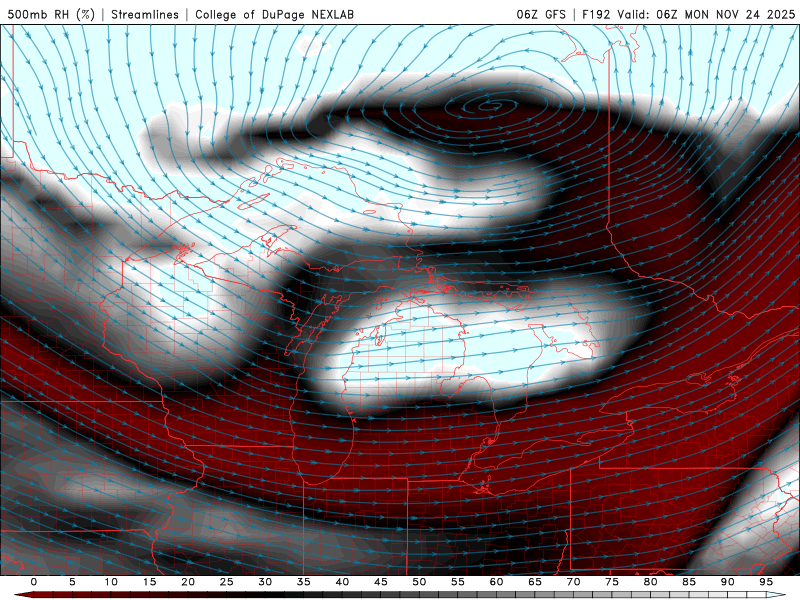Select the colorbar value '10'
The height and width of the screenshot is (600, 800).
click(x=111, y=582)
